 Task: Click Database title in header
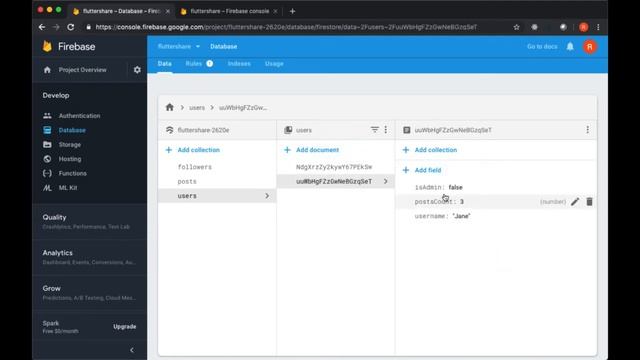pyautogui.click(x=224, y=47)
